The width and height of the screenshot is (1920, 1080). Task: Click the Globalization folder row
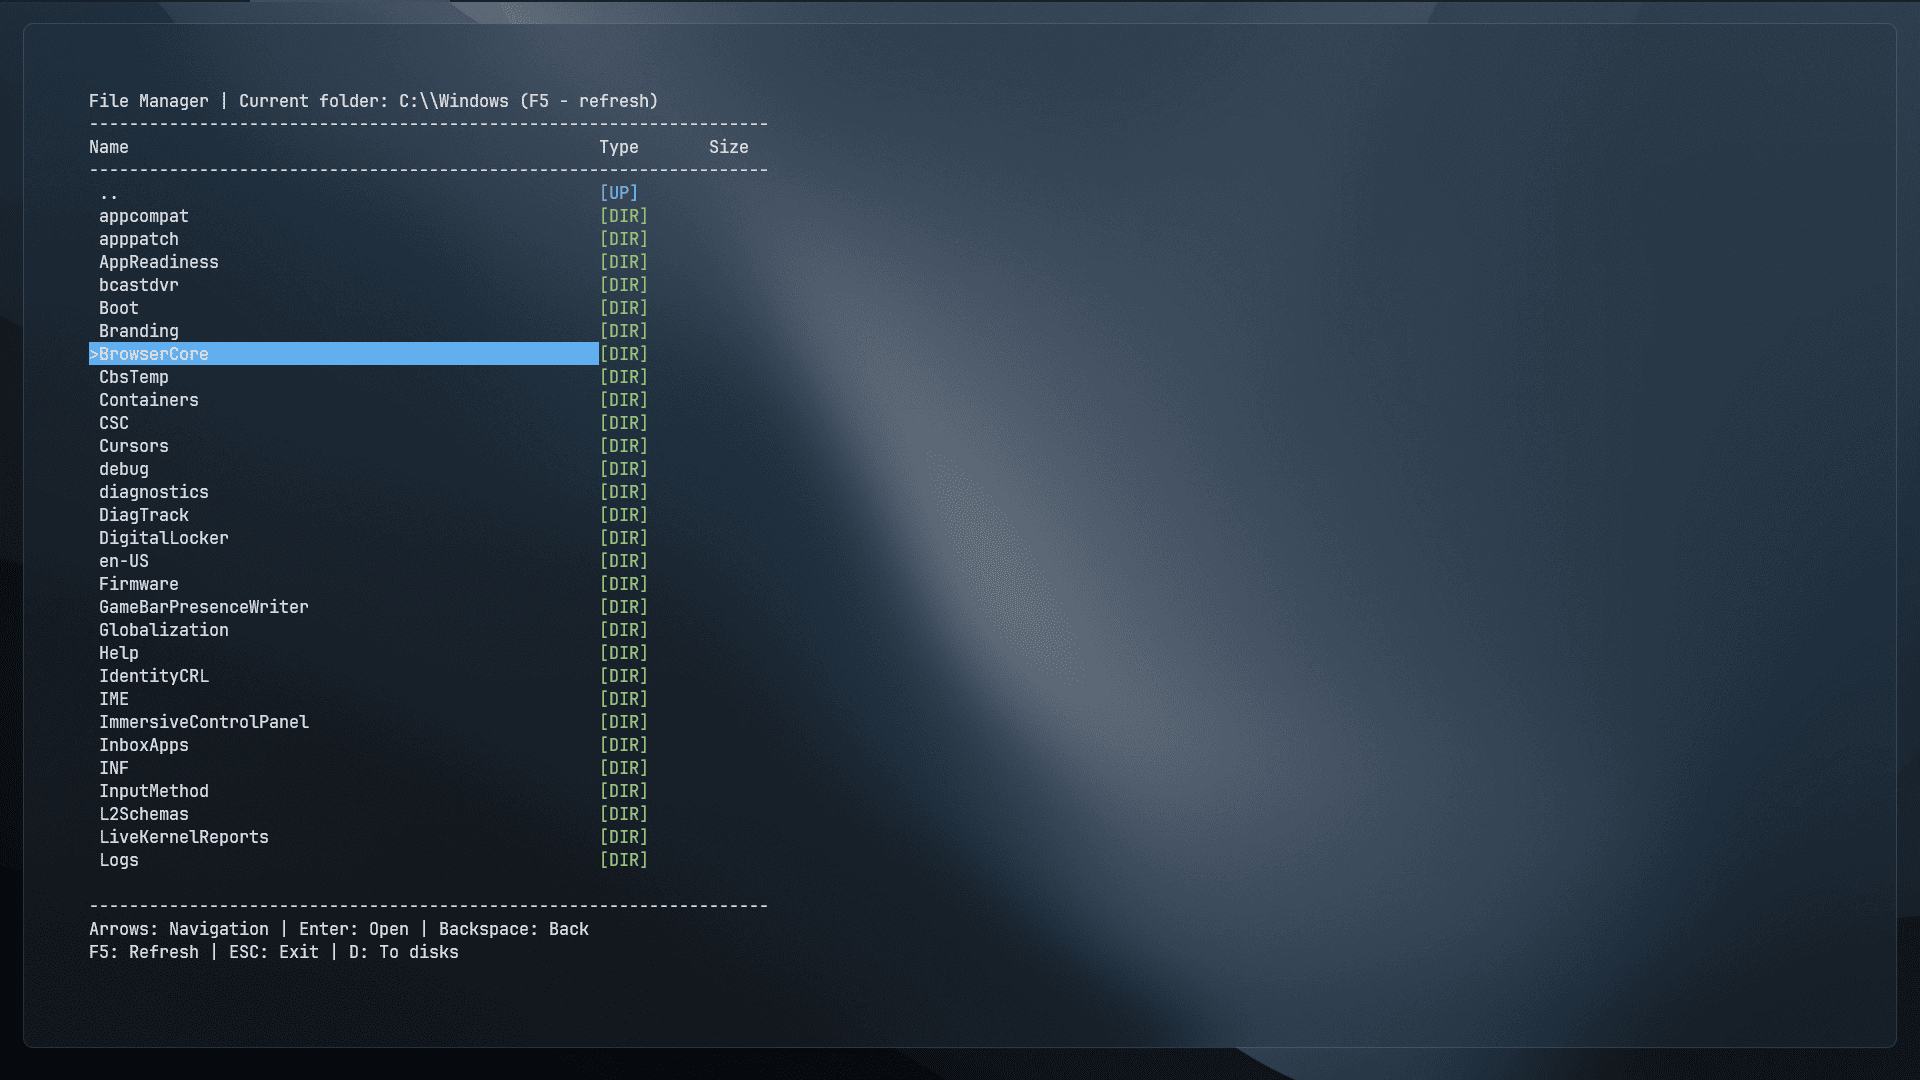point(164,630)
